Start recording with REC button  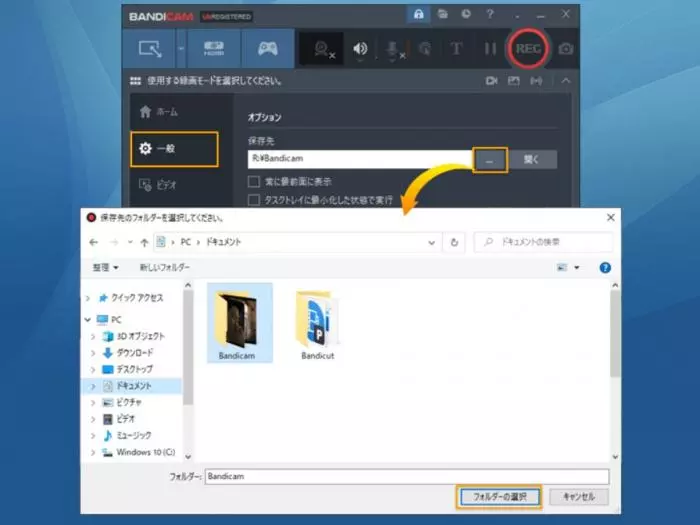tap(528, 48)
